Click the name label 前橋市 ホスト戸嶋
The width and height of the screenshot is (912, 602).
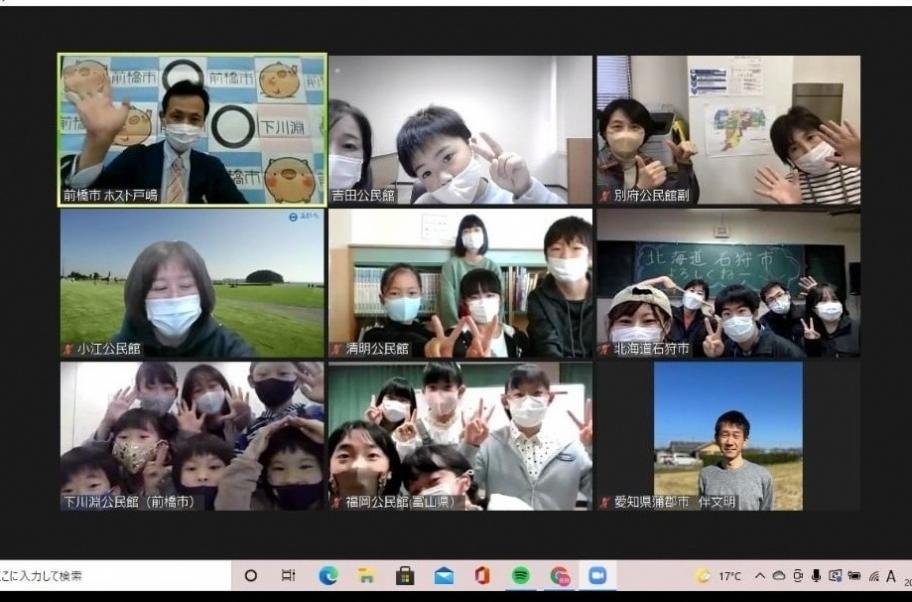point(110,195)
